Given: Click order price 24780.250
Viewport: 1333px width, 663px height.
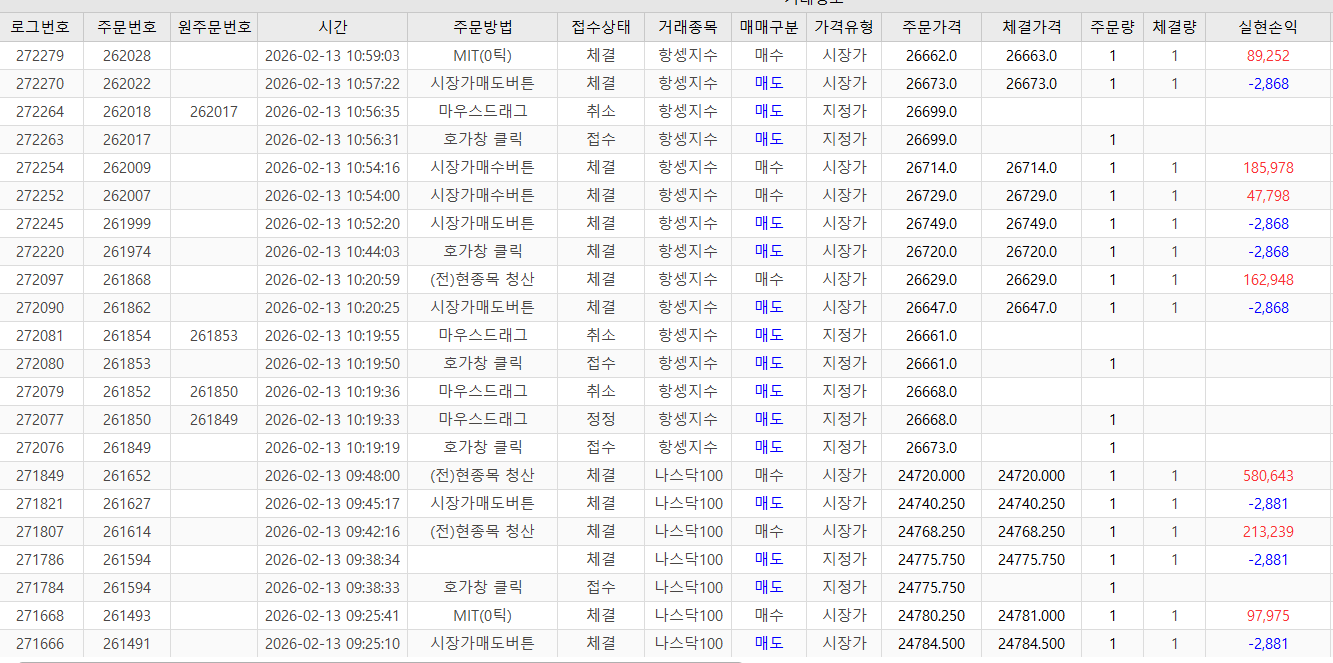Looking at the screenshot, I should (x=931, y=616).
